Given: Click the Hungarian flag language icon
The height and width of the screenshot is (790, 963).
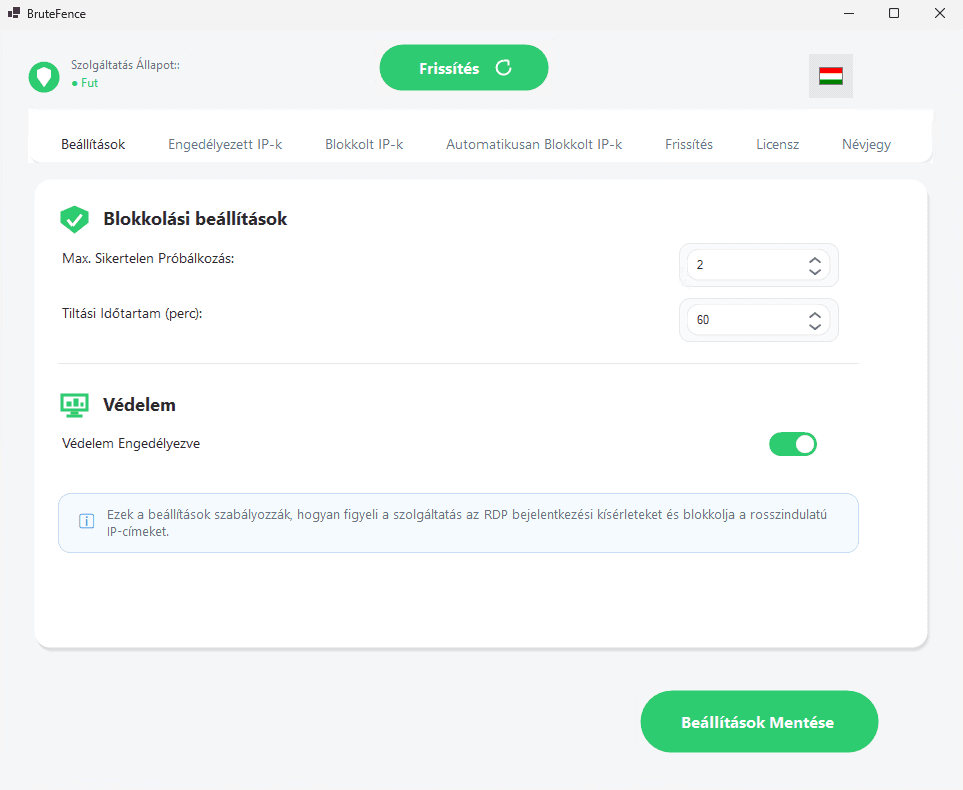Looking at the screenshot, I should pos(830,76).
